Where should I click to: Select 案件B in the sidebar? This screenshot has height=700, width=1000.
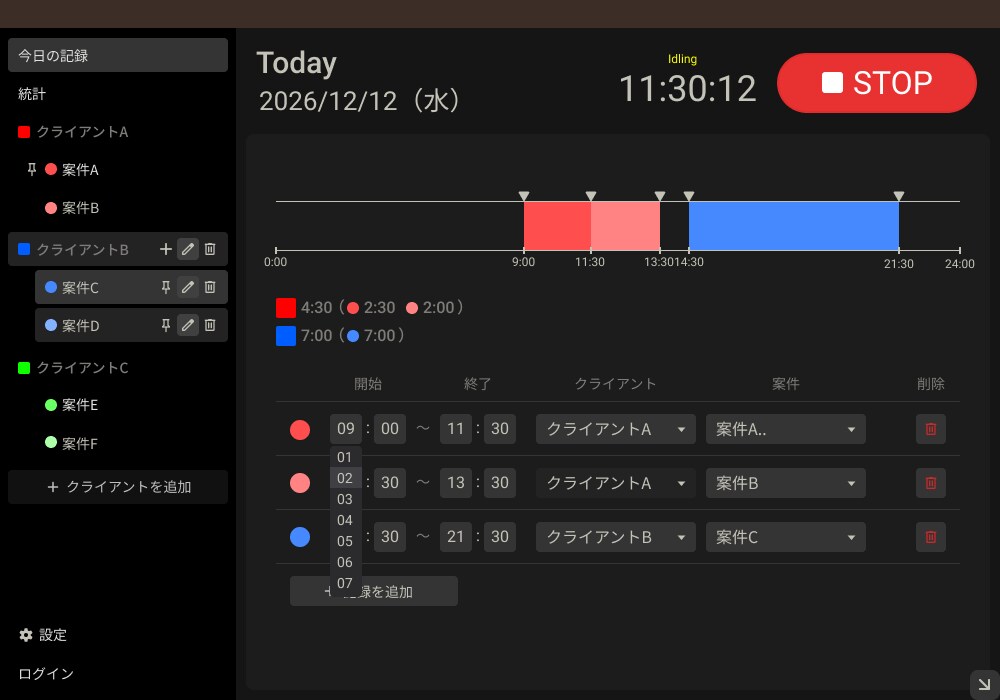(x=80, y=208)
